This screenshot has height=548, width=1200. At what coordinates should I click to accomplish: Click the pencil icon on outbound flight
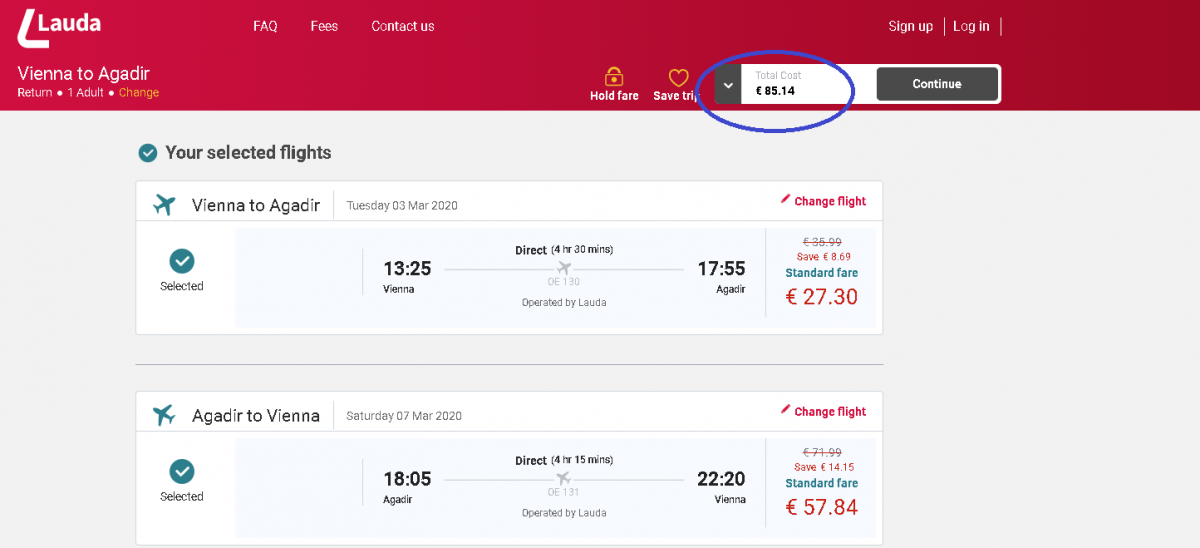[785, 200]
